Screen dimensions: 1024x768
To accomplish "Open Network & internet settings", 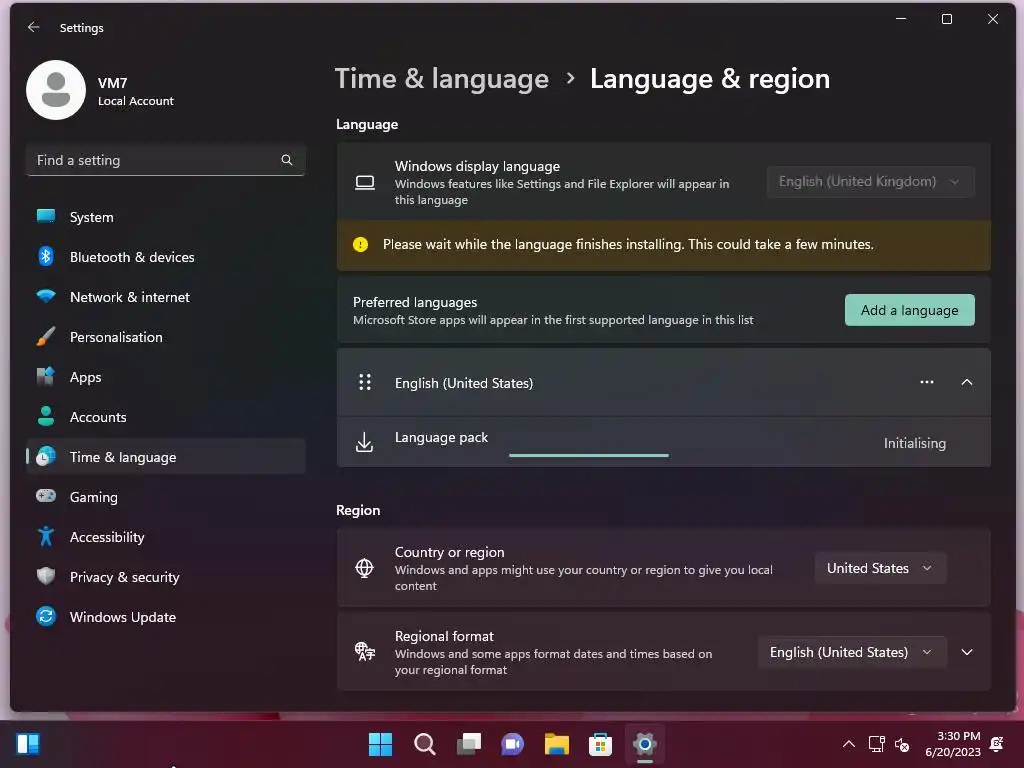I will (166, 297).
